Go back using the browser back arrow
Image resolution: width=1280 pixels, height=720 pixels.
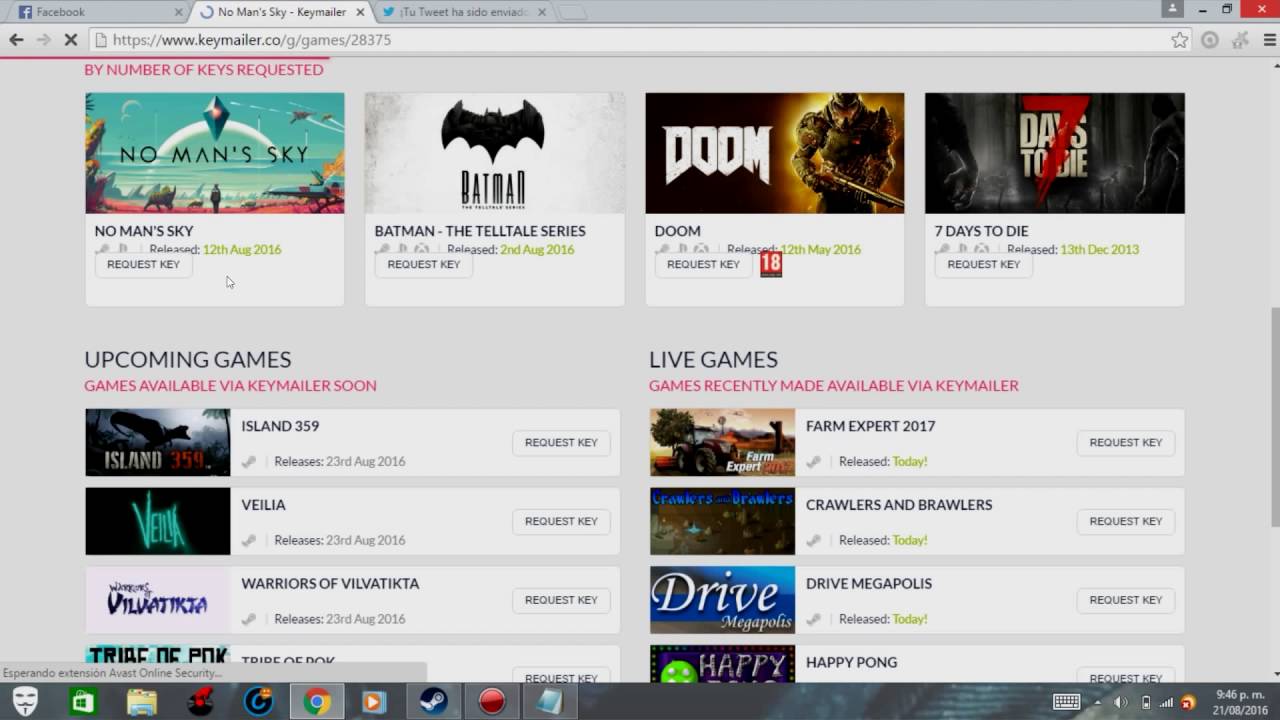point(16,40)
